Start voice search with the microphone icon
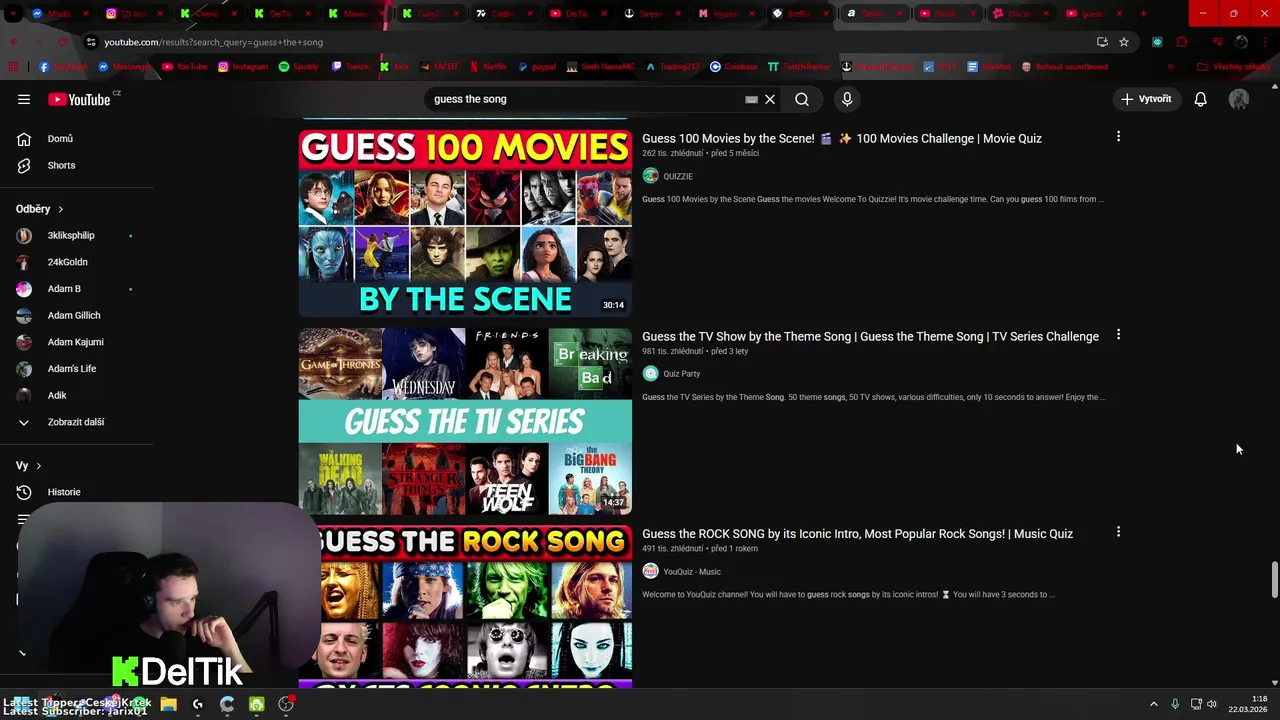Image resolution: width=1280 pixels, height=720 pixels. pos(847,99)
